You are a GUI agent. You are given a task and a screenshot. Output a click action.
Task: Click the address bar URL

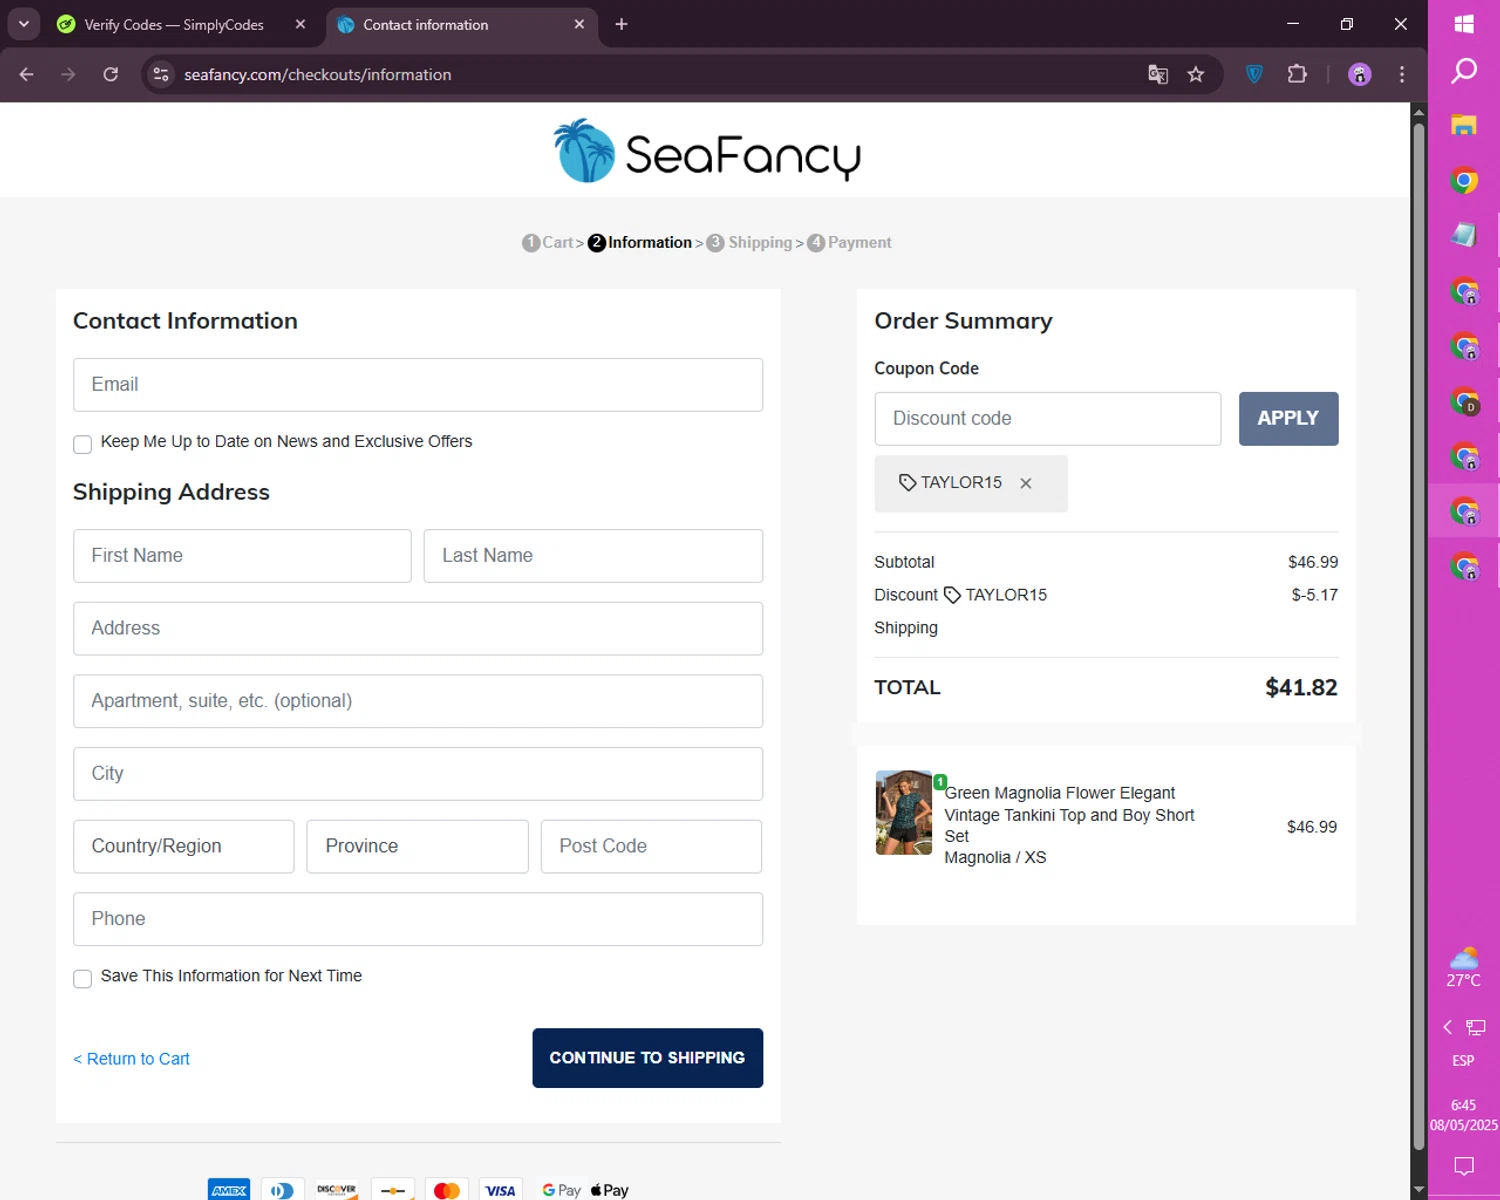[x=317, y=75]
